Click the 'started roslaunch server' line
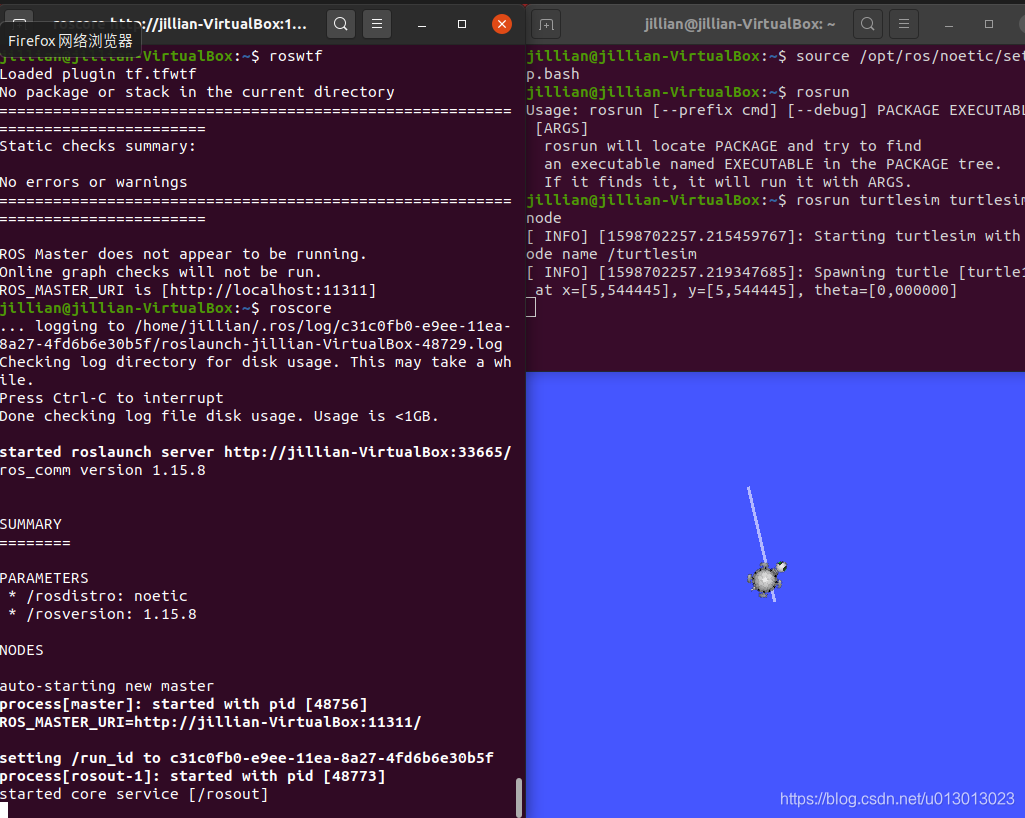Image resolution: width=1025 pixels, height=818 pixels. (256, 452)
